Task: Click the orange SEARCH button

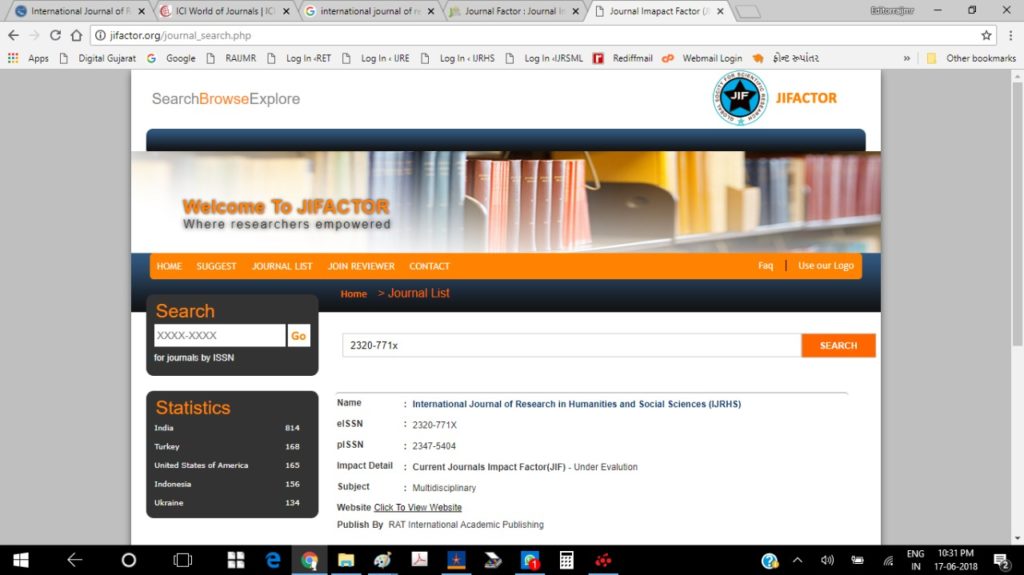Action: tap(839, 345)
